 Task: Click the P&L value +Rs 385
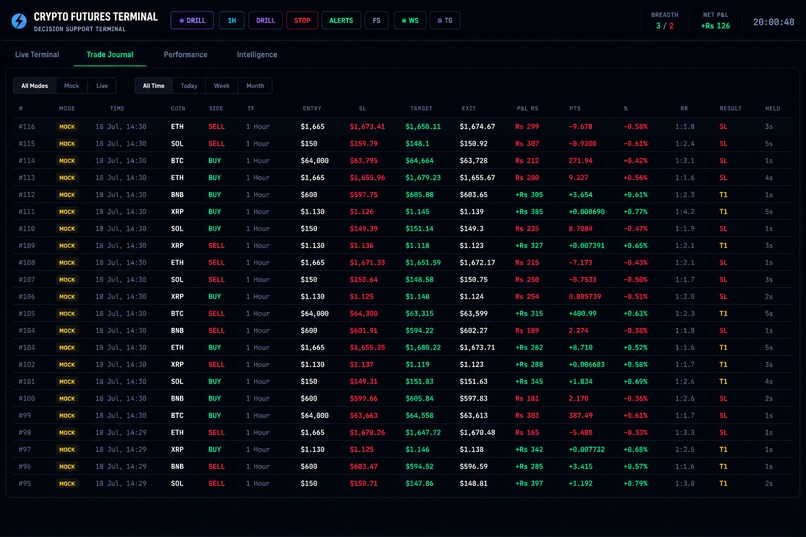529,212
